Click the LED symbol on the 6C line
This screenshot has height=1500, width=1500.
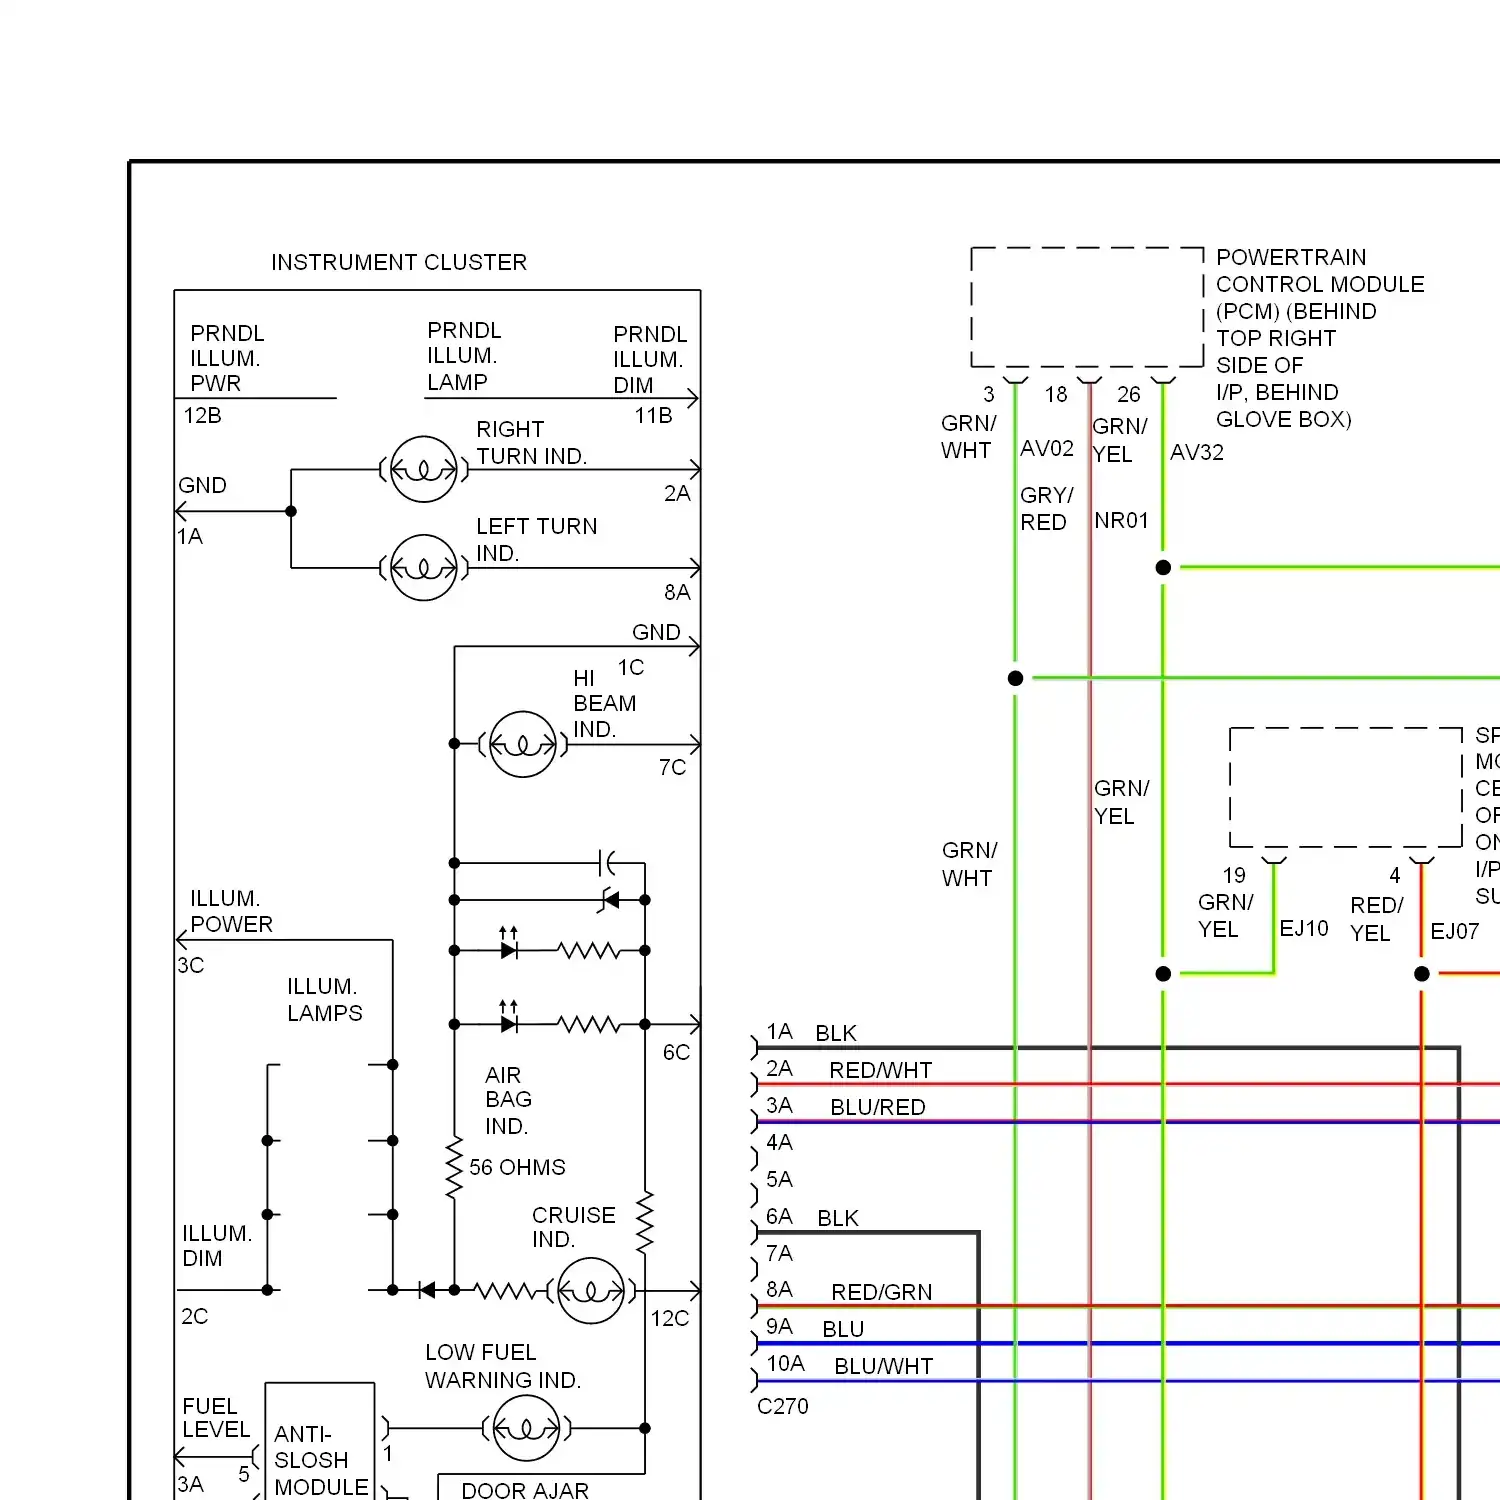pos(509,1018)
